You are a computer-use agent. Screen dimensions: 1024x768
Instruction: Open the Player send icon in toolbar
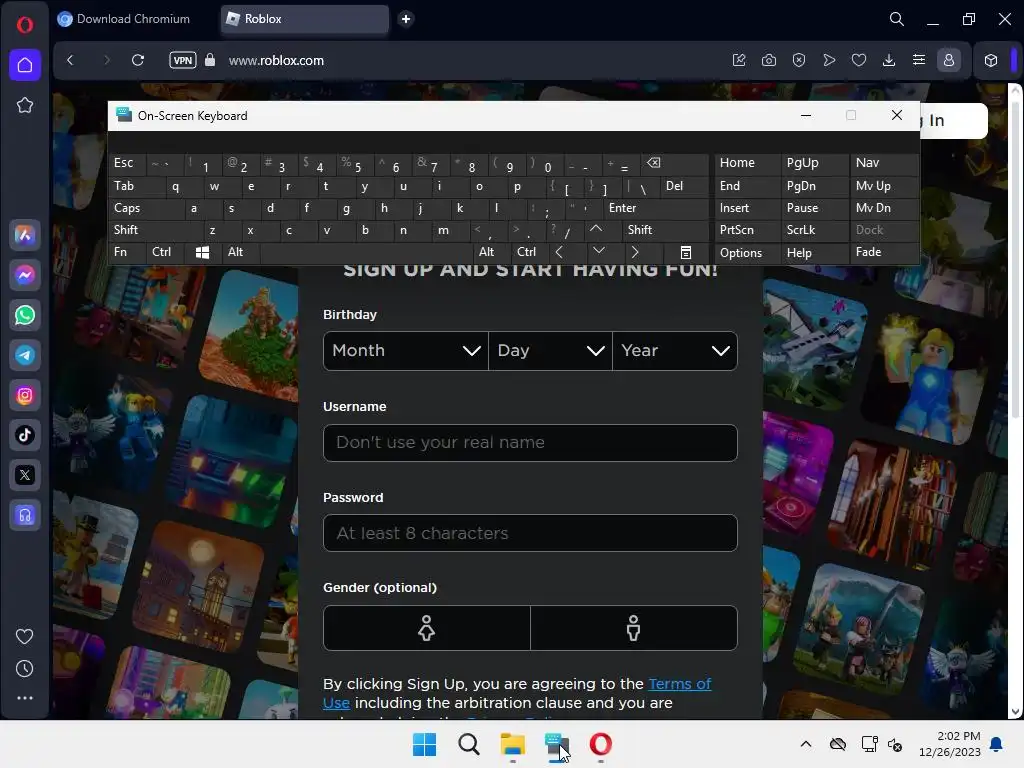[829, 60]
